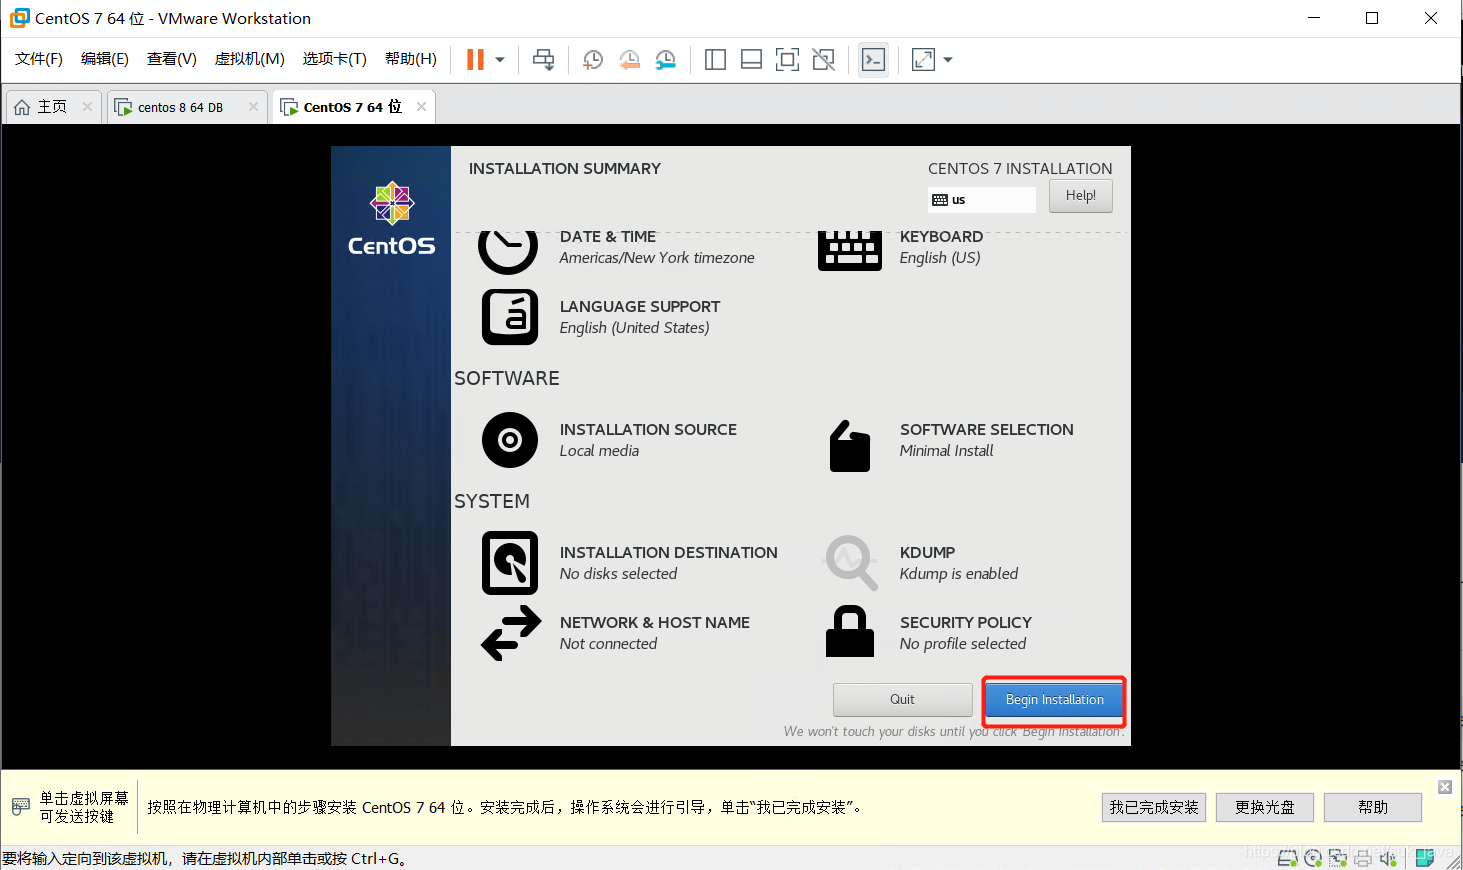Image resolution: width=1463 pixels, height=870 pixels.
Task: Take a snapshot of the virtual machine
Action: [593, 60]
